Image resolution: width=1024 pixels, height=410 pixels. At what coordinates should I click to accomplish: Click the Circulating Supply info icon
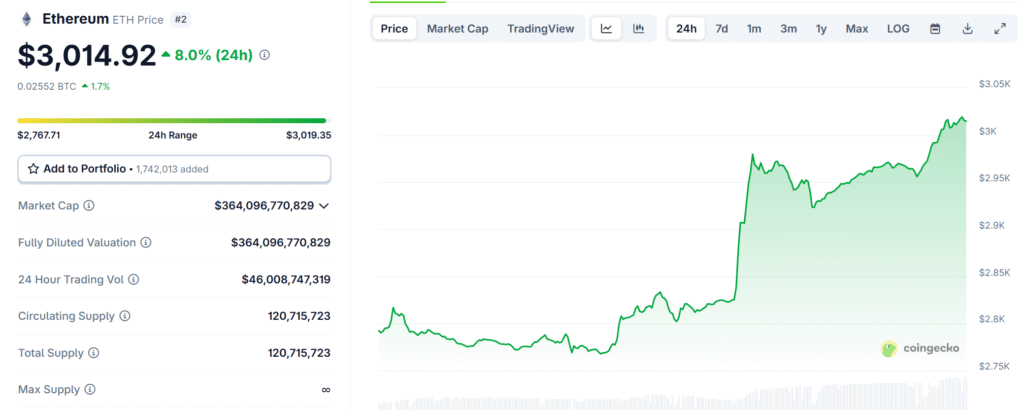(x=125, y=316)
